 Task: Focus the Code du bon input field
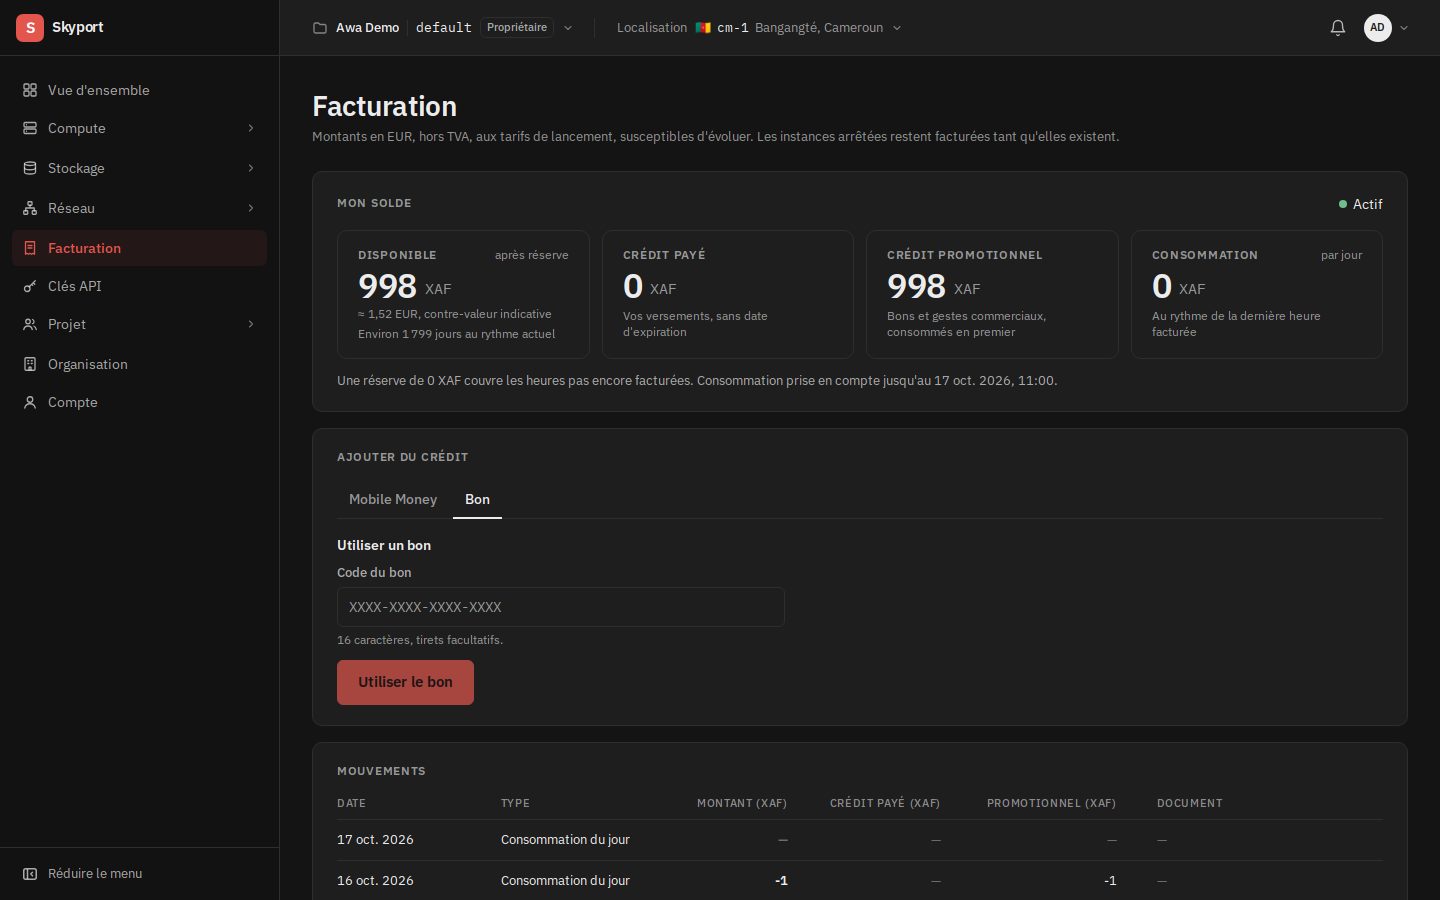560,607
